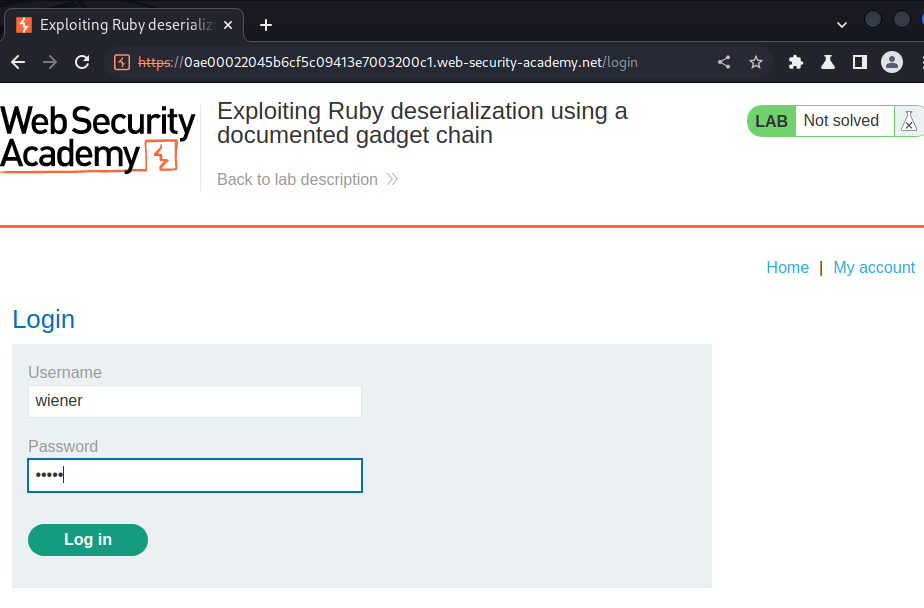Click the Password label
The height and width of the screenshot is (608, 924).
tap(63, 447)
